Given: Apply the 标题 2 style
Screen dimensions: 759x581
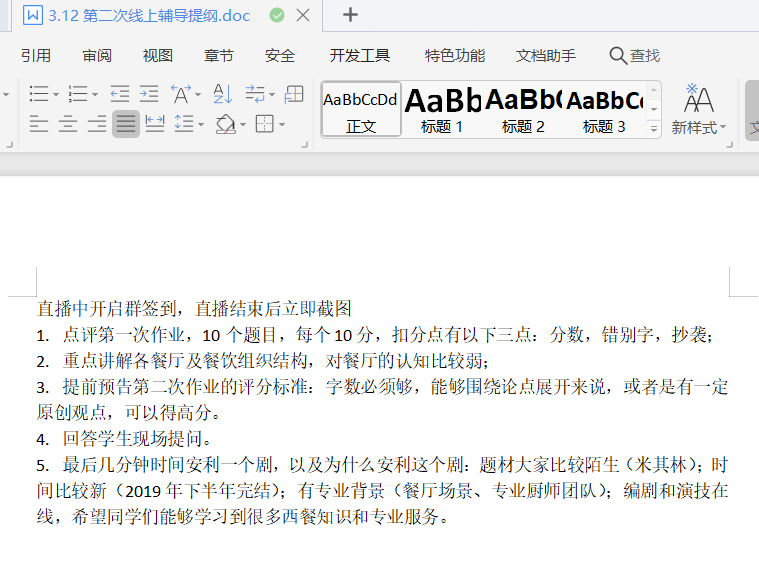Looking at the screenshot, I should point(523,110).
